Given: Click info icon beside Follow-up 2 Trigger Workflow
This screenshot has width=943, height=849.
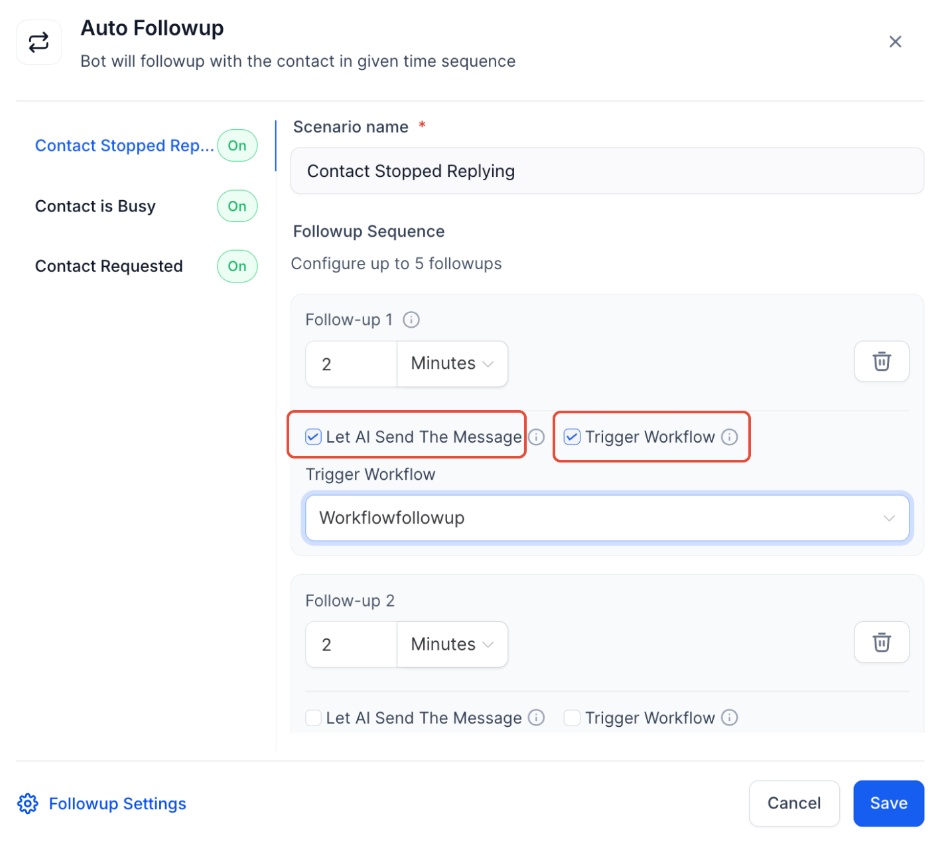Looking at the screenshot, I should click(730, 718).
